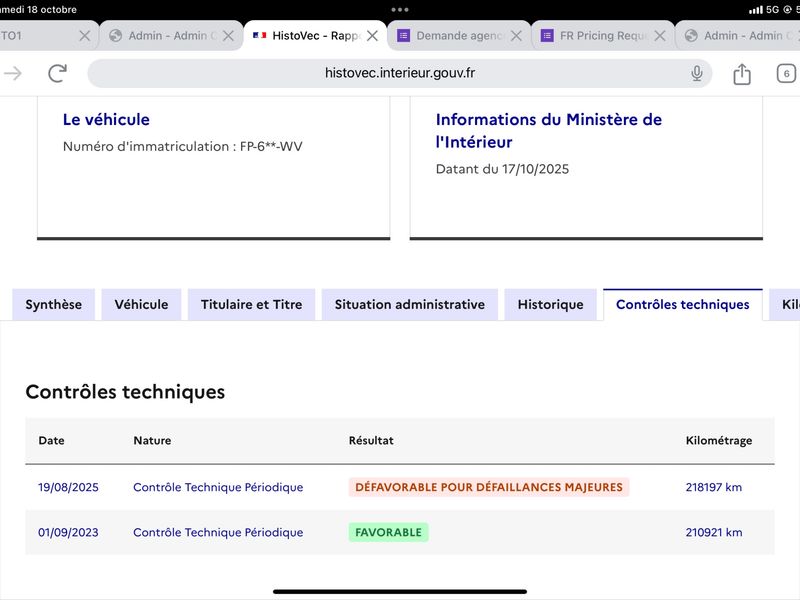The image size is (800, 600).
Task: Select the Contrôles techniques tab
Action: tap(682, 305)
